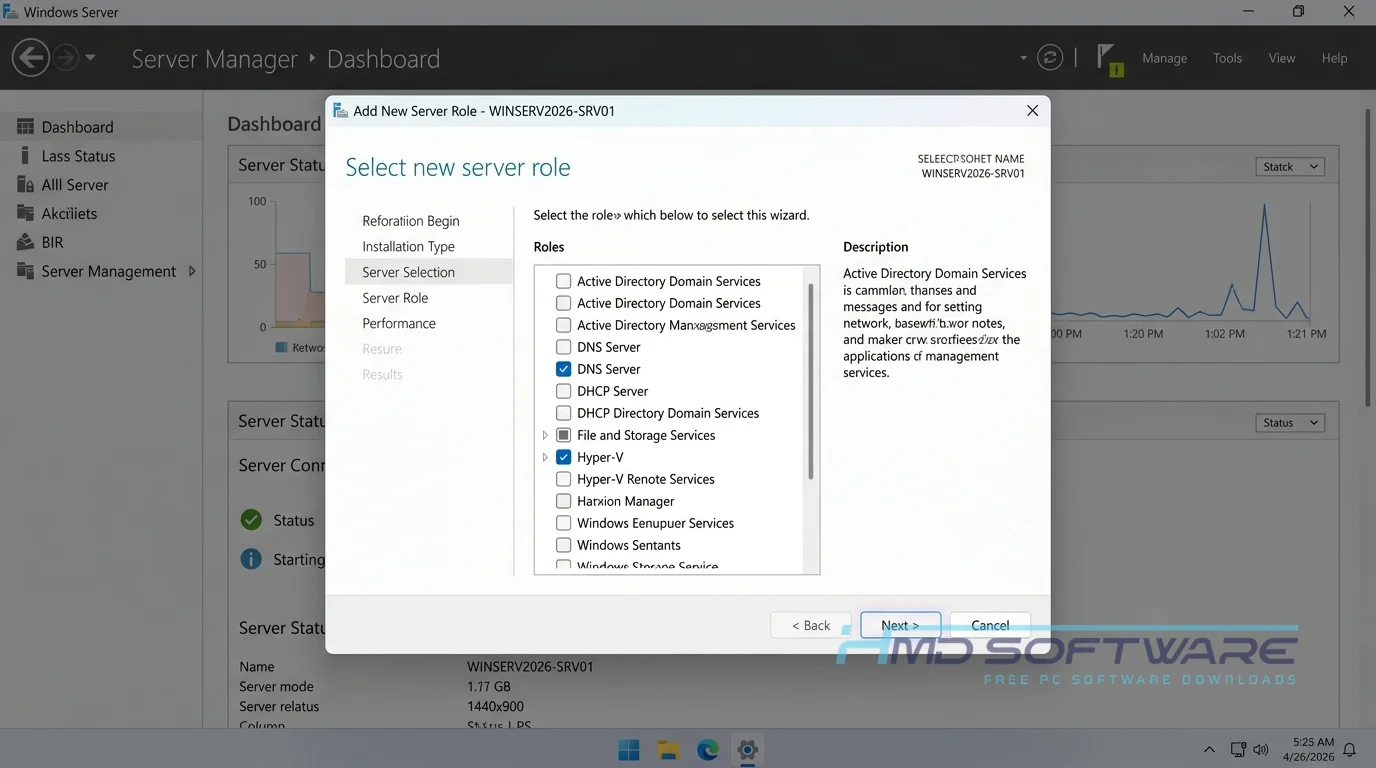Click the forward navigation arrow in Server Manager
Image resolution: width=1376 pixels, height=768 pixels.
coord(66,58)
